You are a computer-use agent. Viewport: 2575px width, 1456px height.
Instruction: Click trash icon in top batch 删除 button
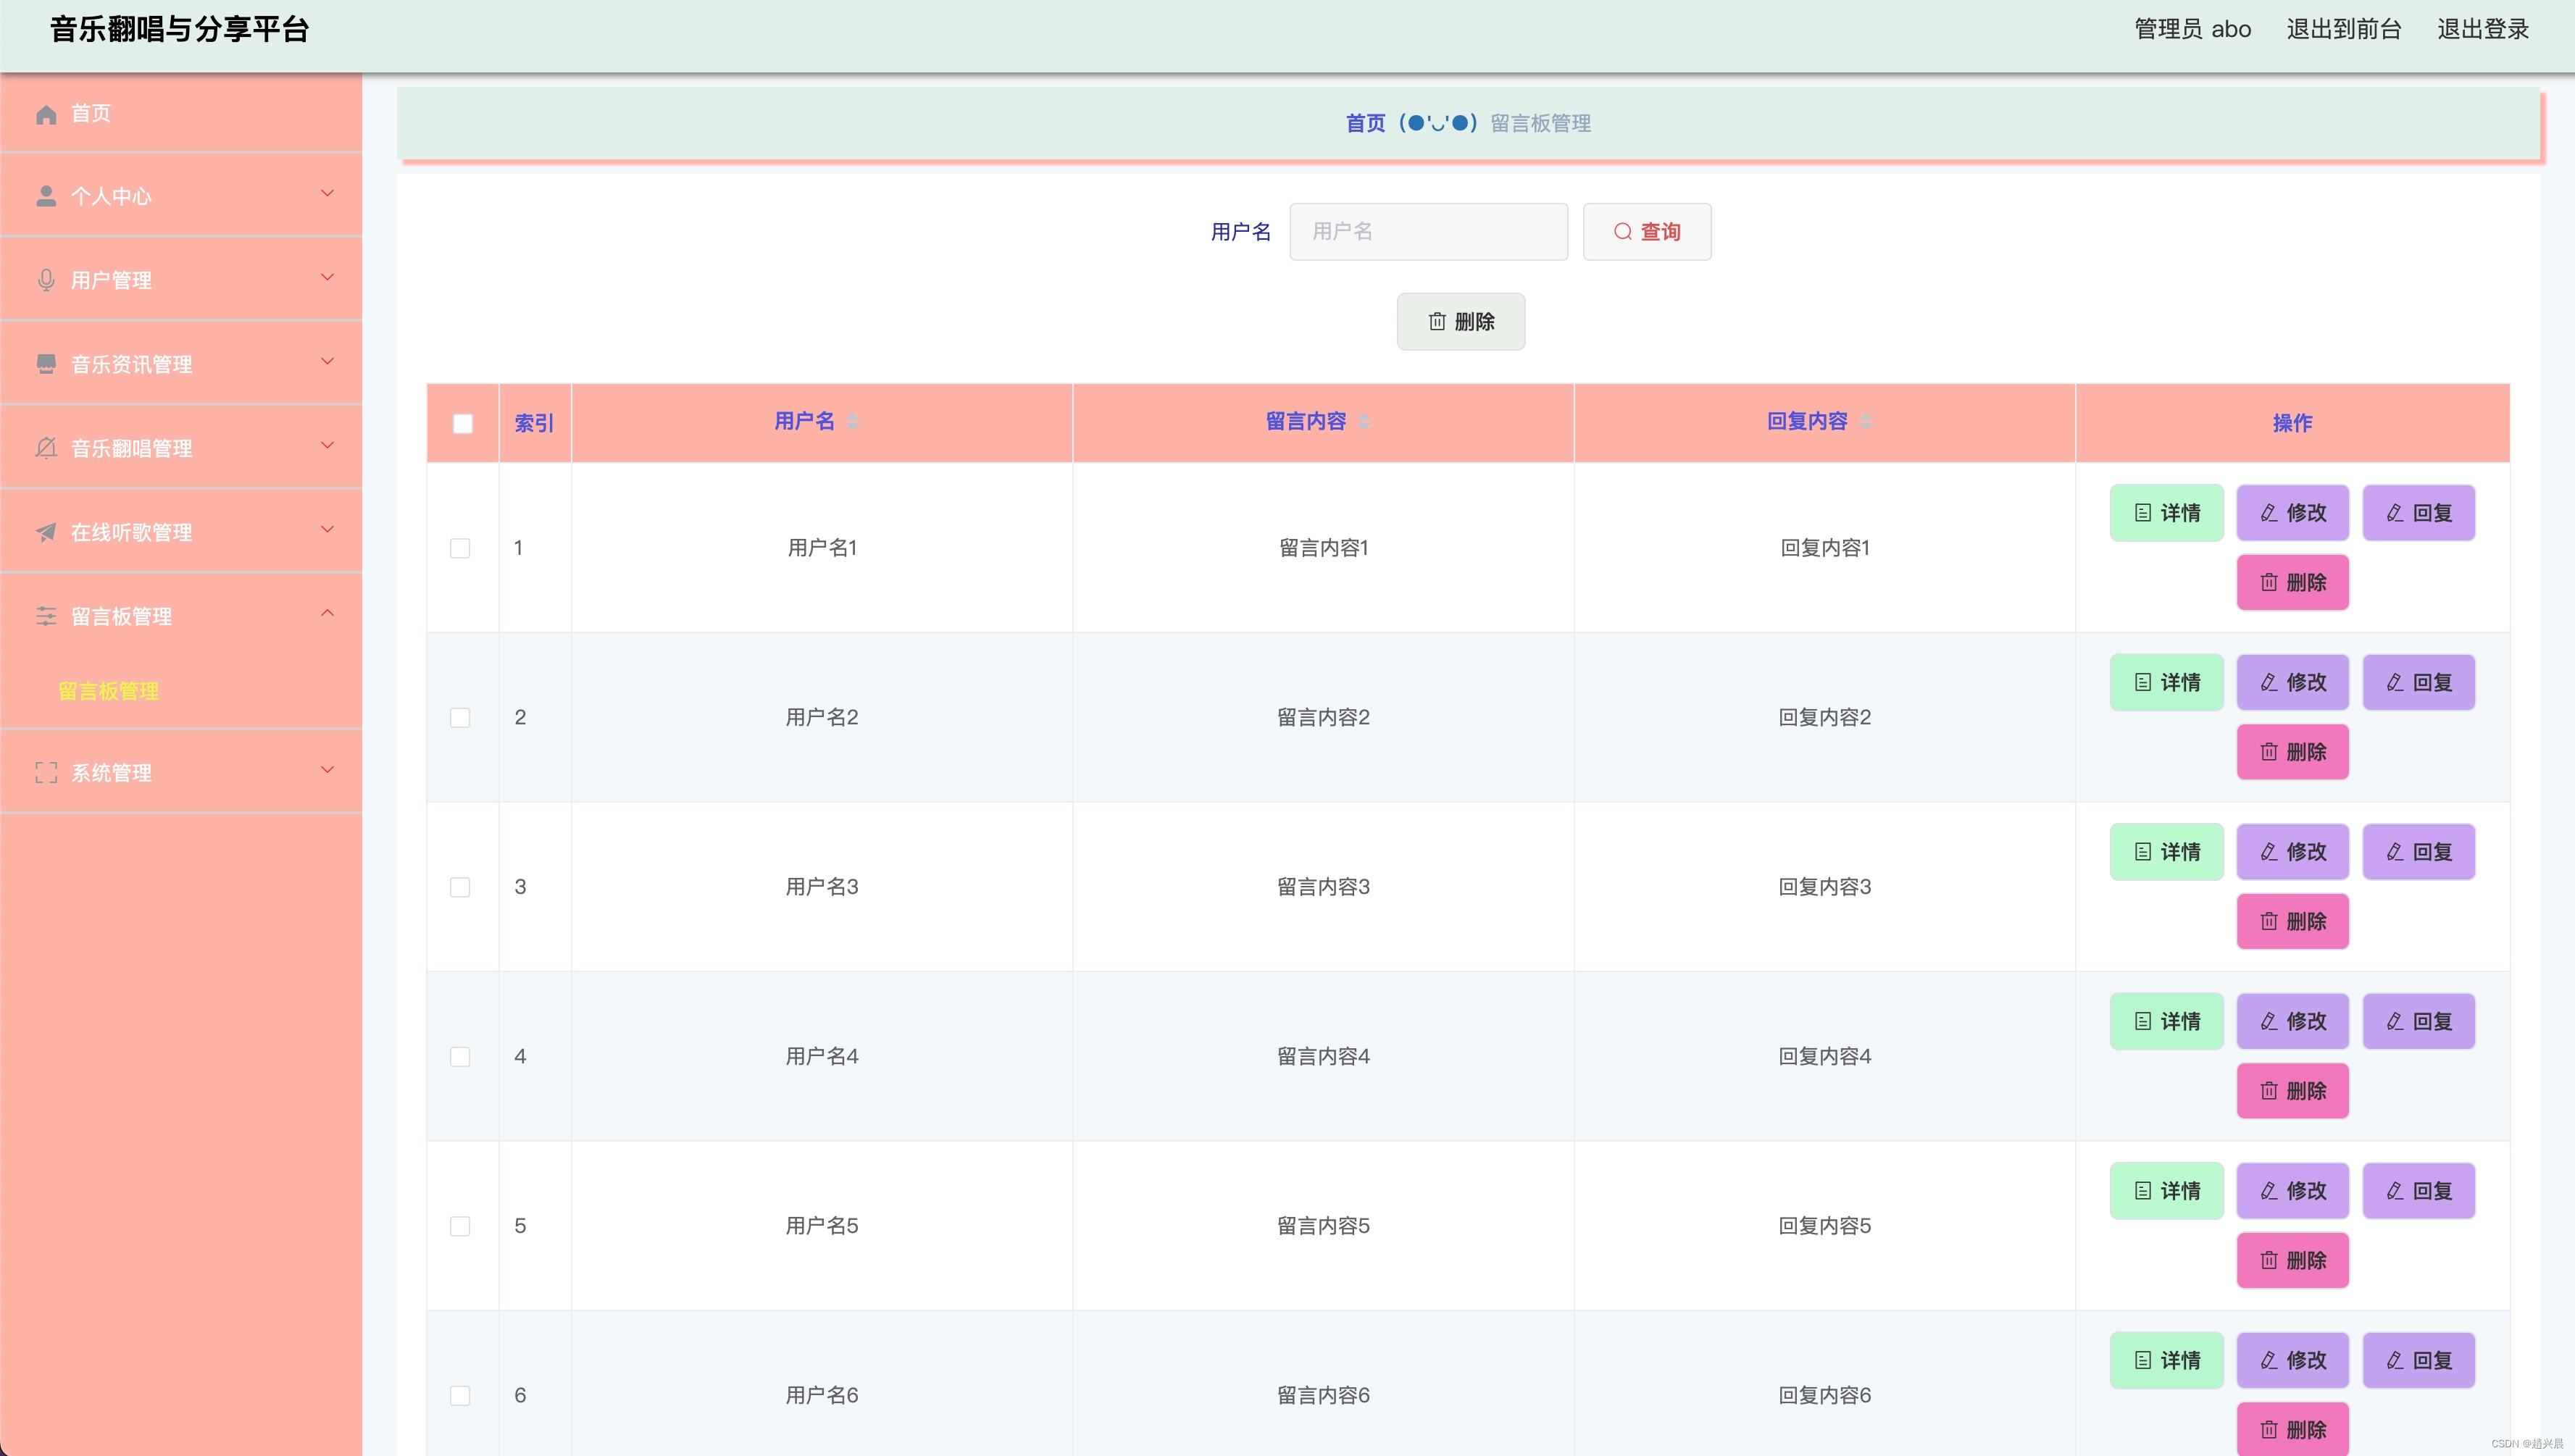coord(1437,321)
